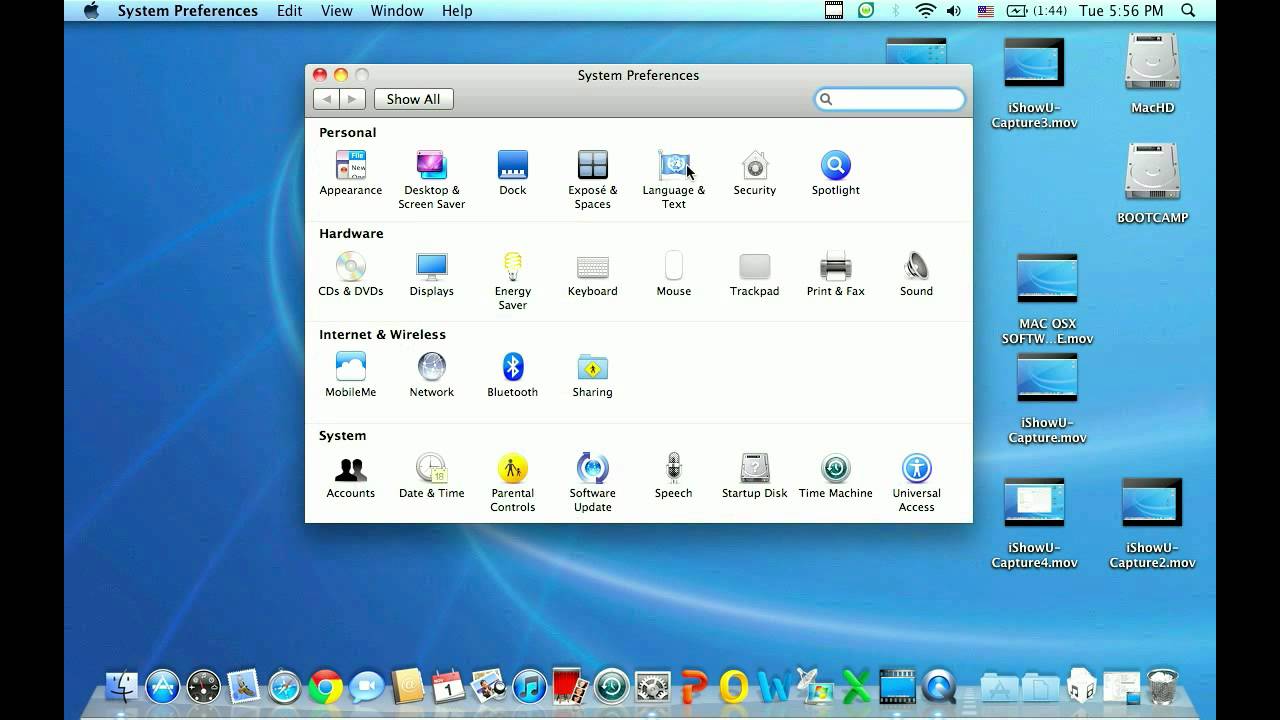The width and height of the screenshot is (1280, 720).
Task: Click the Bluetooth icon in menu bar
Action: (x=896, y=11)
